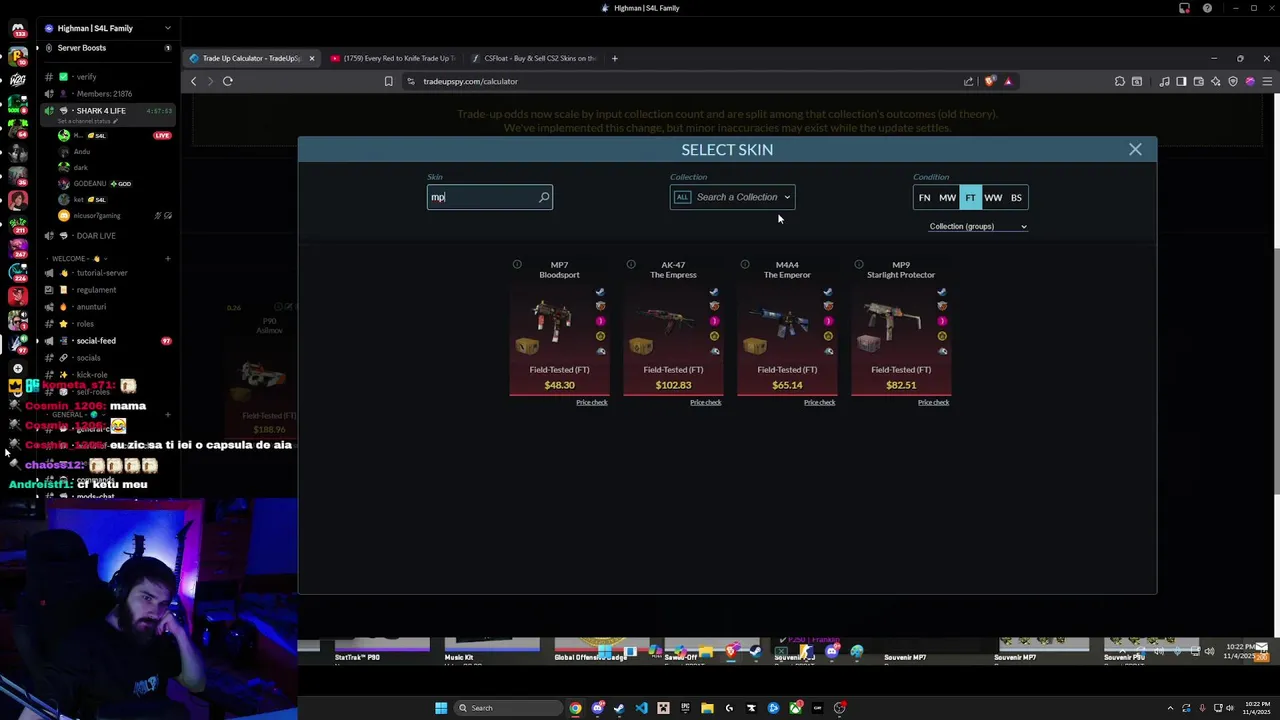Viewport: 1280px width, 720px height.
Task: Click Price check under M4A4 The Emperor
Action: (819, 402)
